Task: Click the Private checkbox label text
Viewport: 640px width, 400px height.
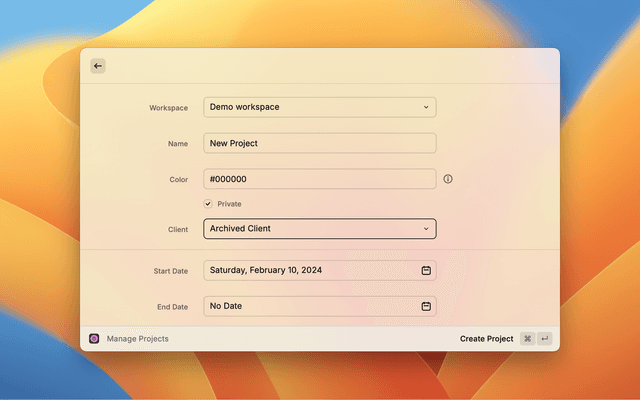Action: pyautogui.click(x=229, y=204)
